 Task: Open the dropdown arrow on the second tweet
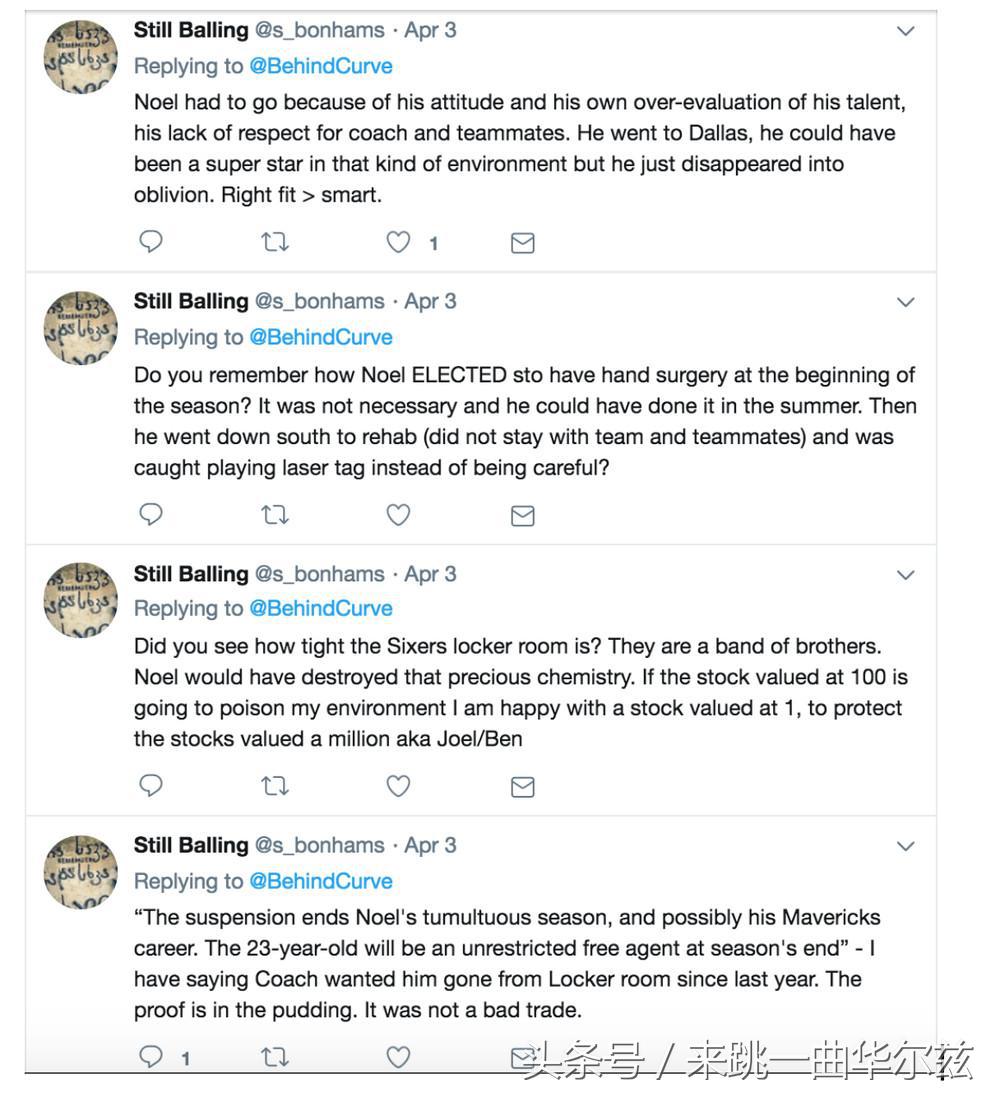[x=905, y=302]
